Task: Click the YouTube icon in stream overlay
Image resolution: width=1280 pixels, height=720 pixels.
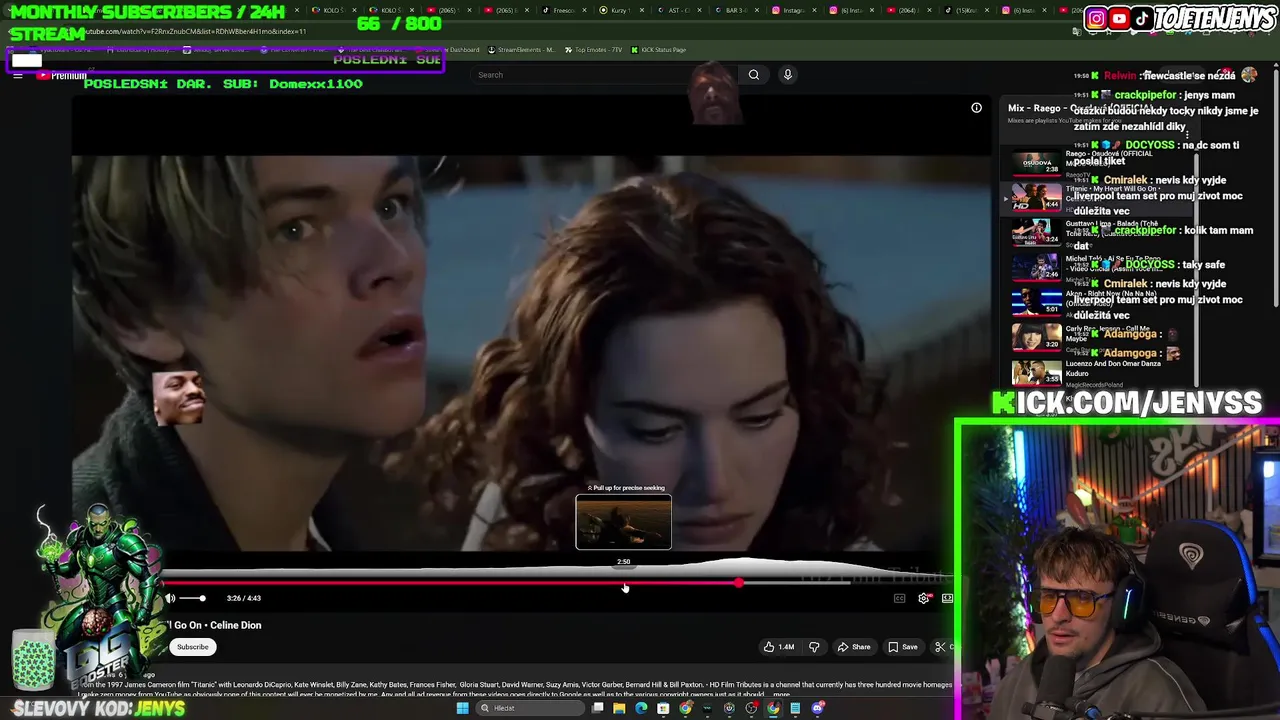Action: coord(1119,18)
